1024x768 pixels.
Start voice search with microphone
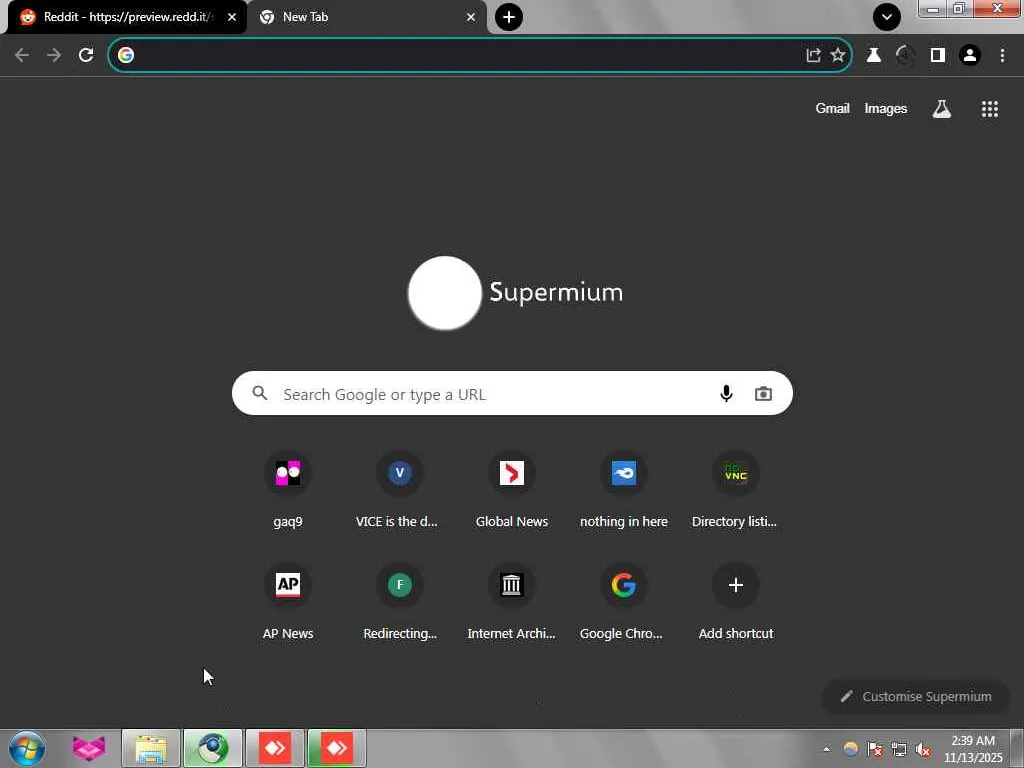pyautogui.click(x=726, y=393)
